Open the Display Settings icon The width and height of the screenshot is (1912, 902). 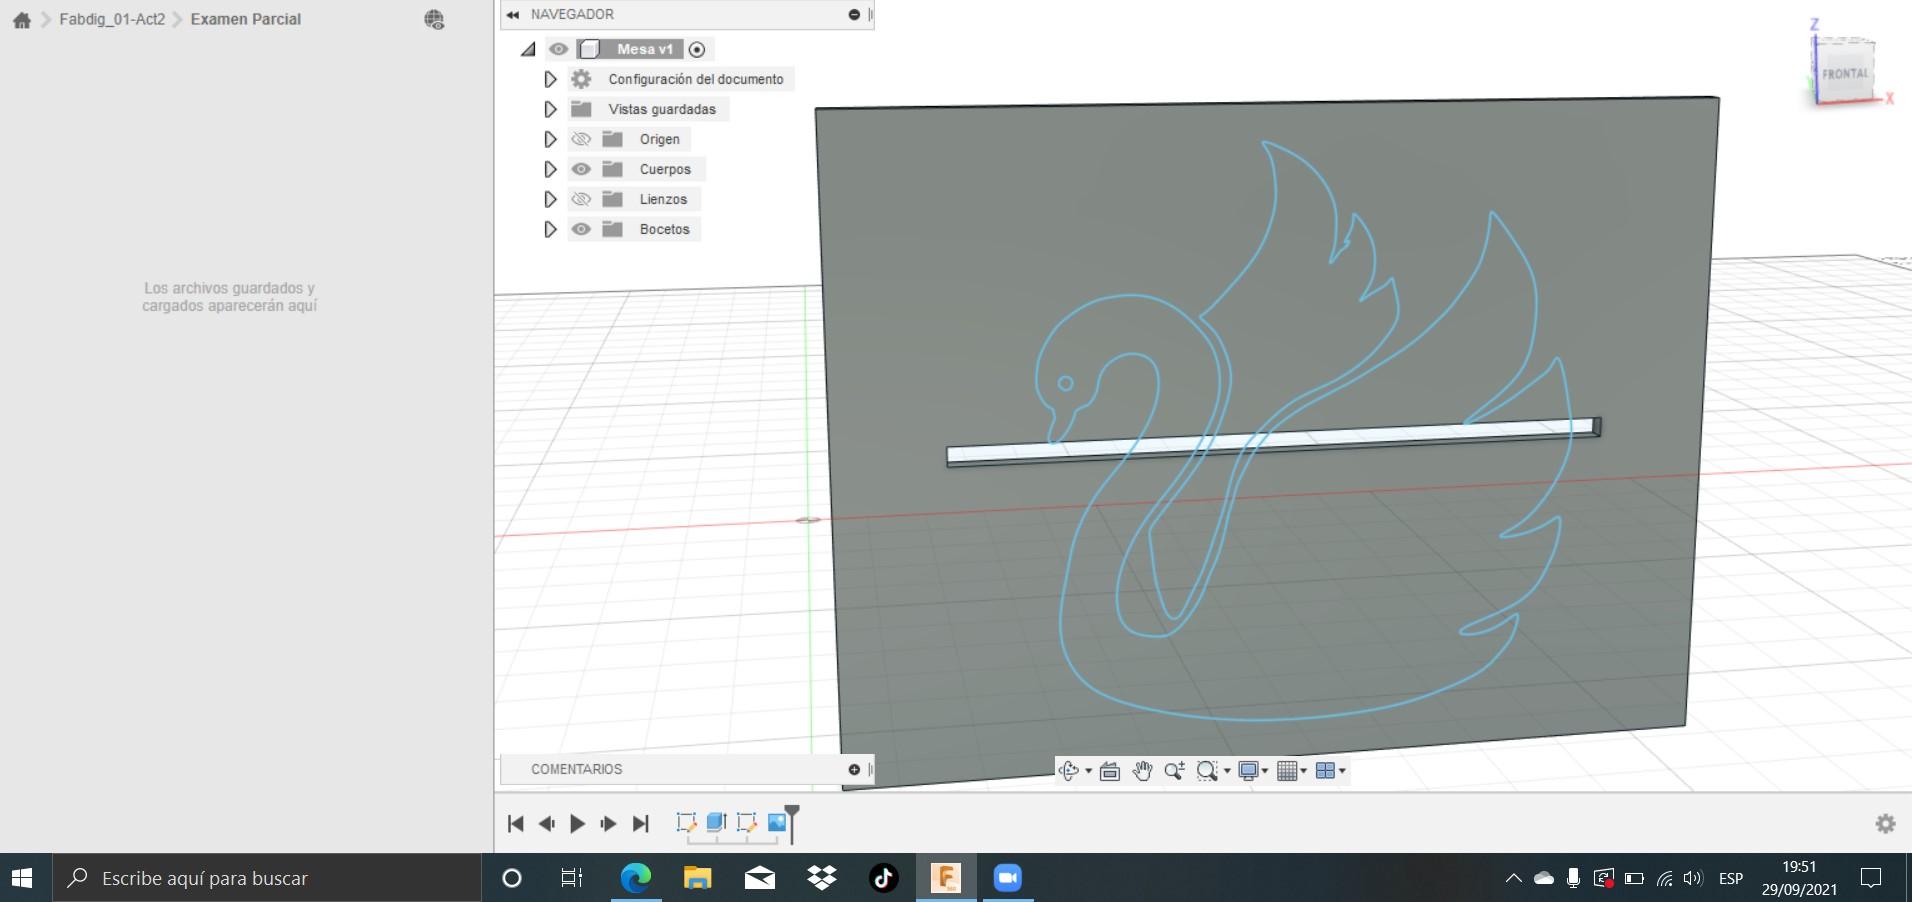point(1250,771)
